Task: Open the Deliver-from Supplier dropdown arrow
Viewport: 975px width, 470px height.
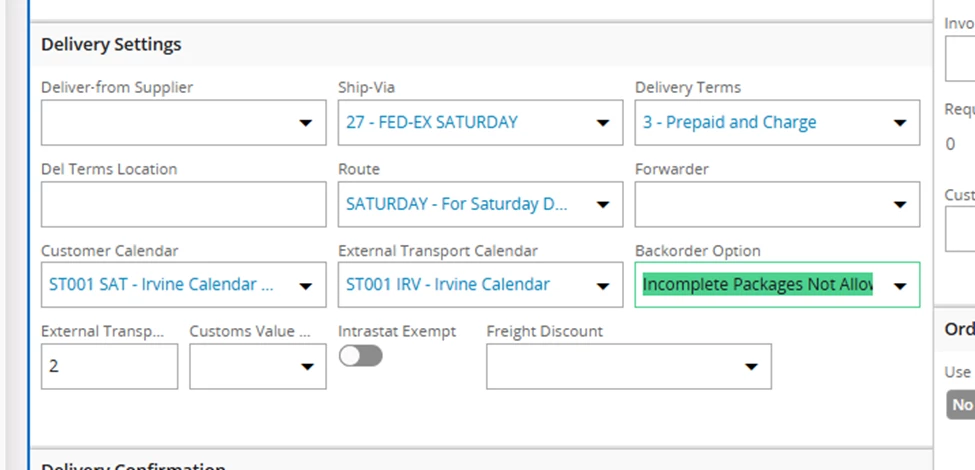Action: tap(305, 123)
